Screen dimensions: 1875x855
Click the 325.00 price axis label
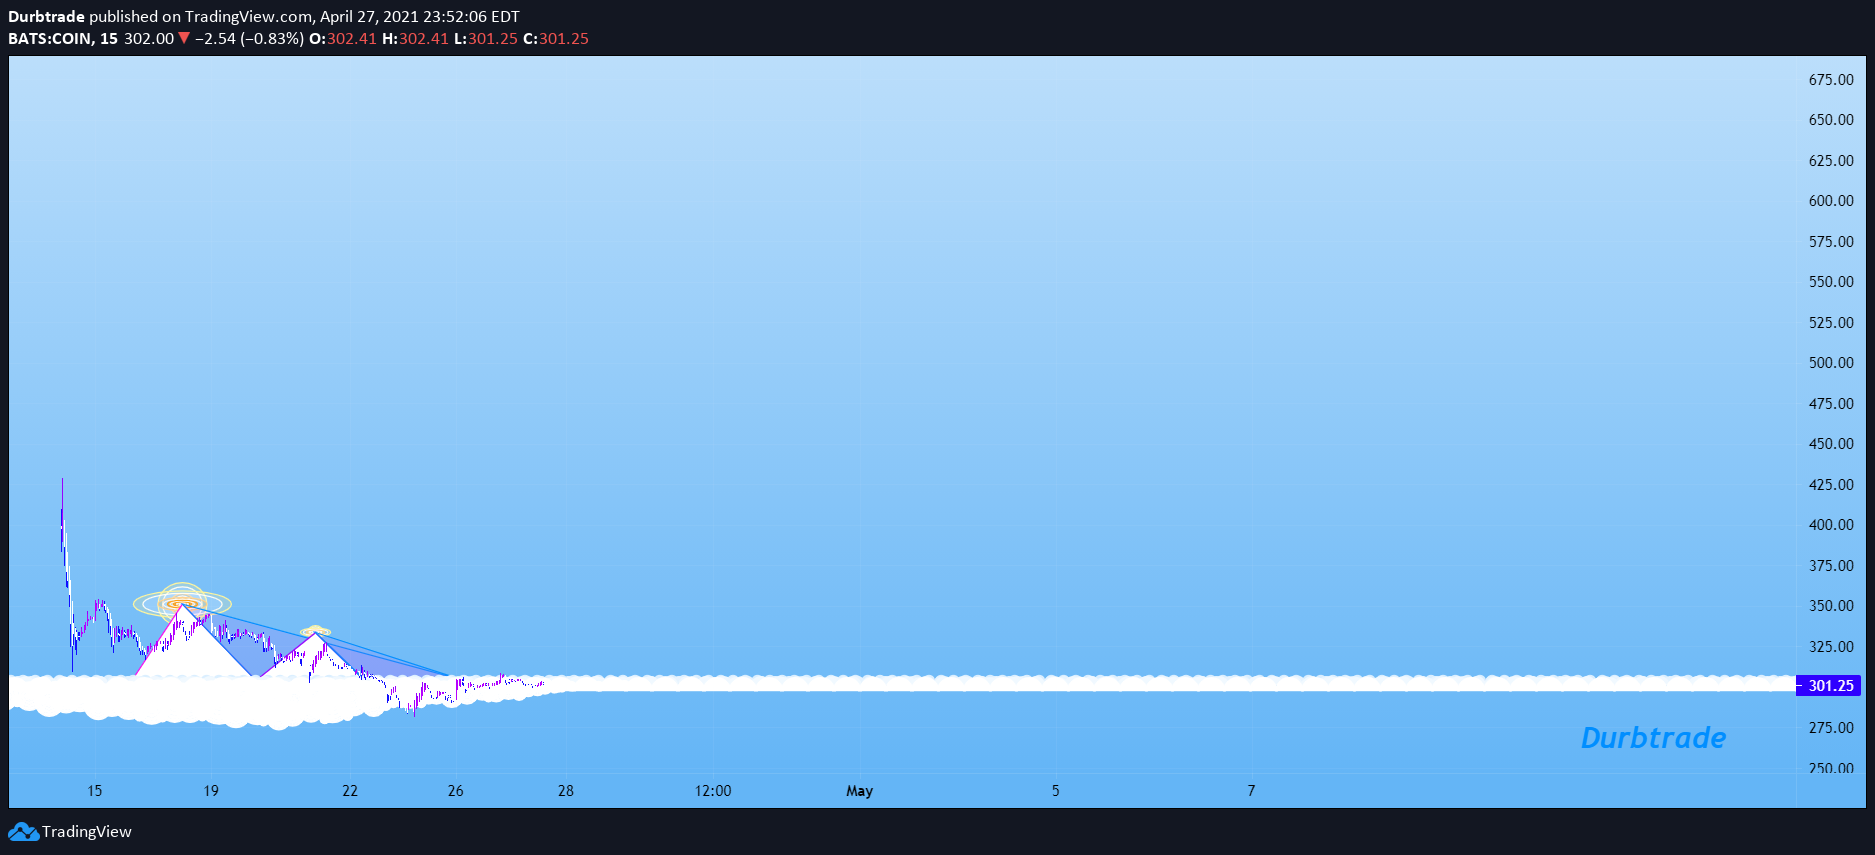(x=1831, y=647)
